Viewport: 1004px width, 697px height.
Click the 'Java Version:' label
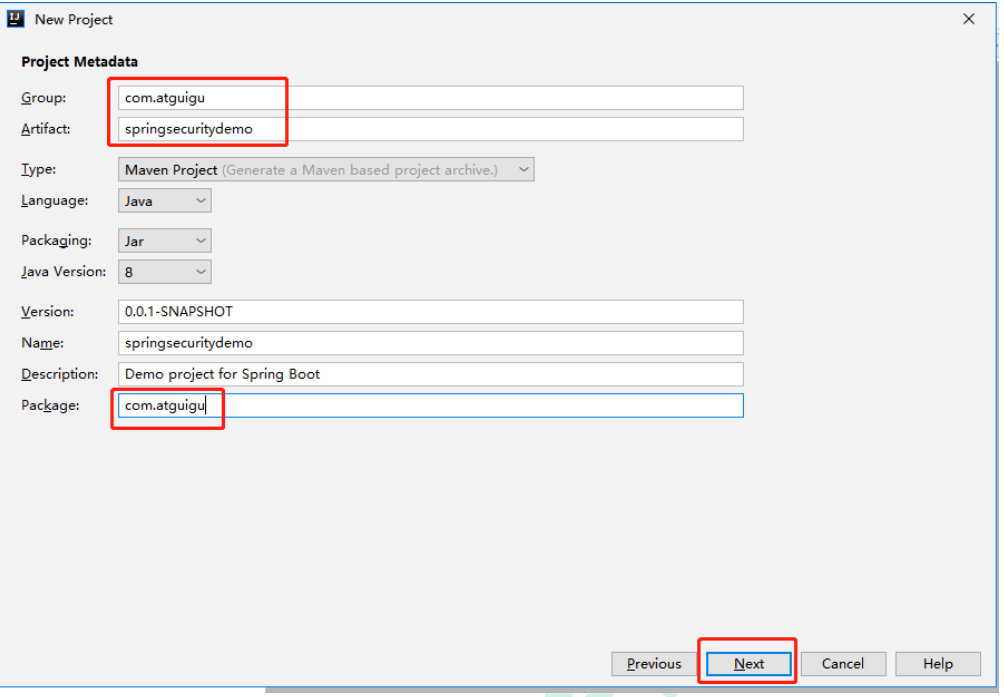[63, 272]
